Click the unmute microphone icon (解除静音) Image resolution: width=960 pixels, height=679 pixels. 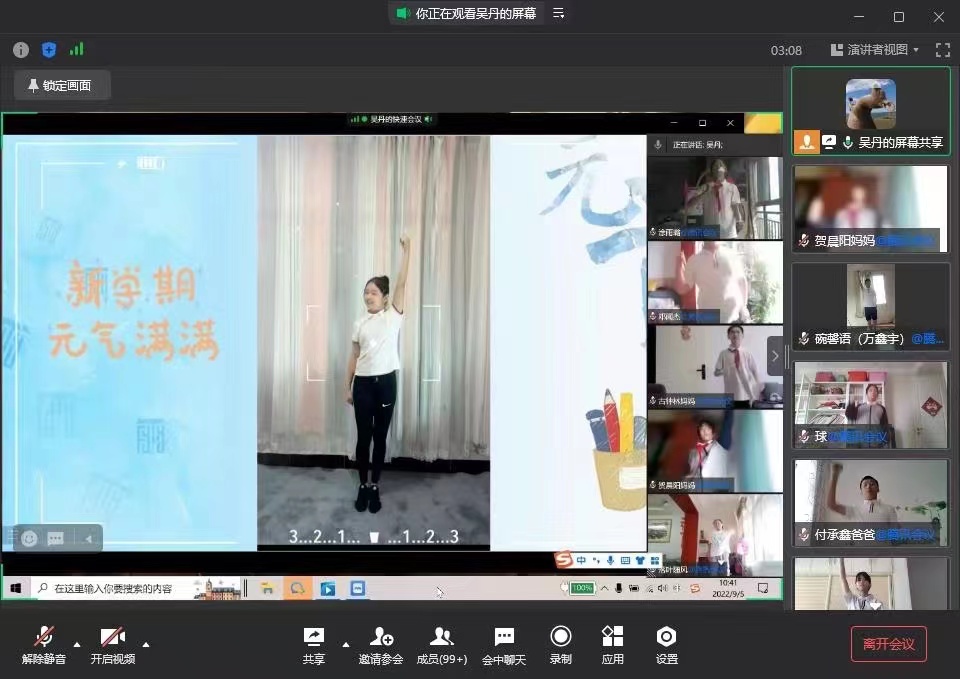44,637
